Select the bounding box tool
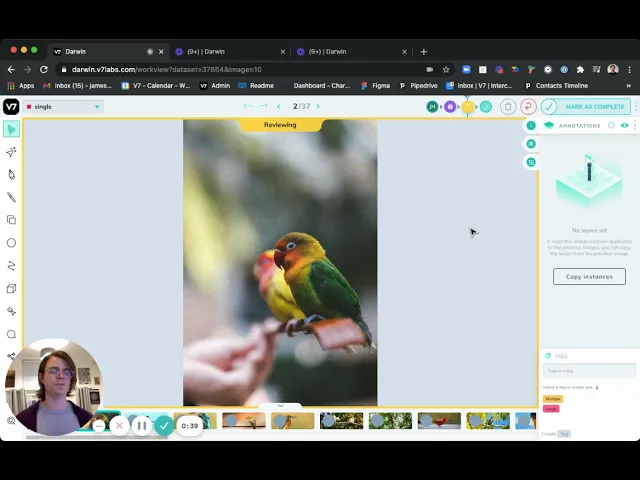Image resolution: width=640 pixels, height=480 pixels. coord(11,220)
